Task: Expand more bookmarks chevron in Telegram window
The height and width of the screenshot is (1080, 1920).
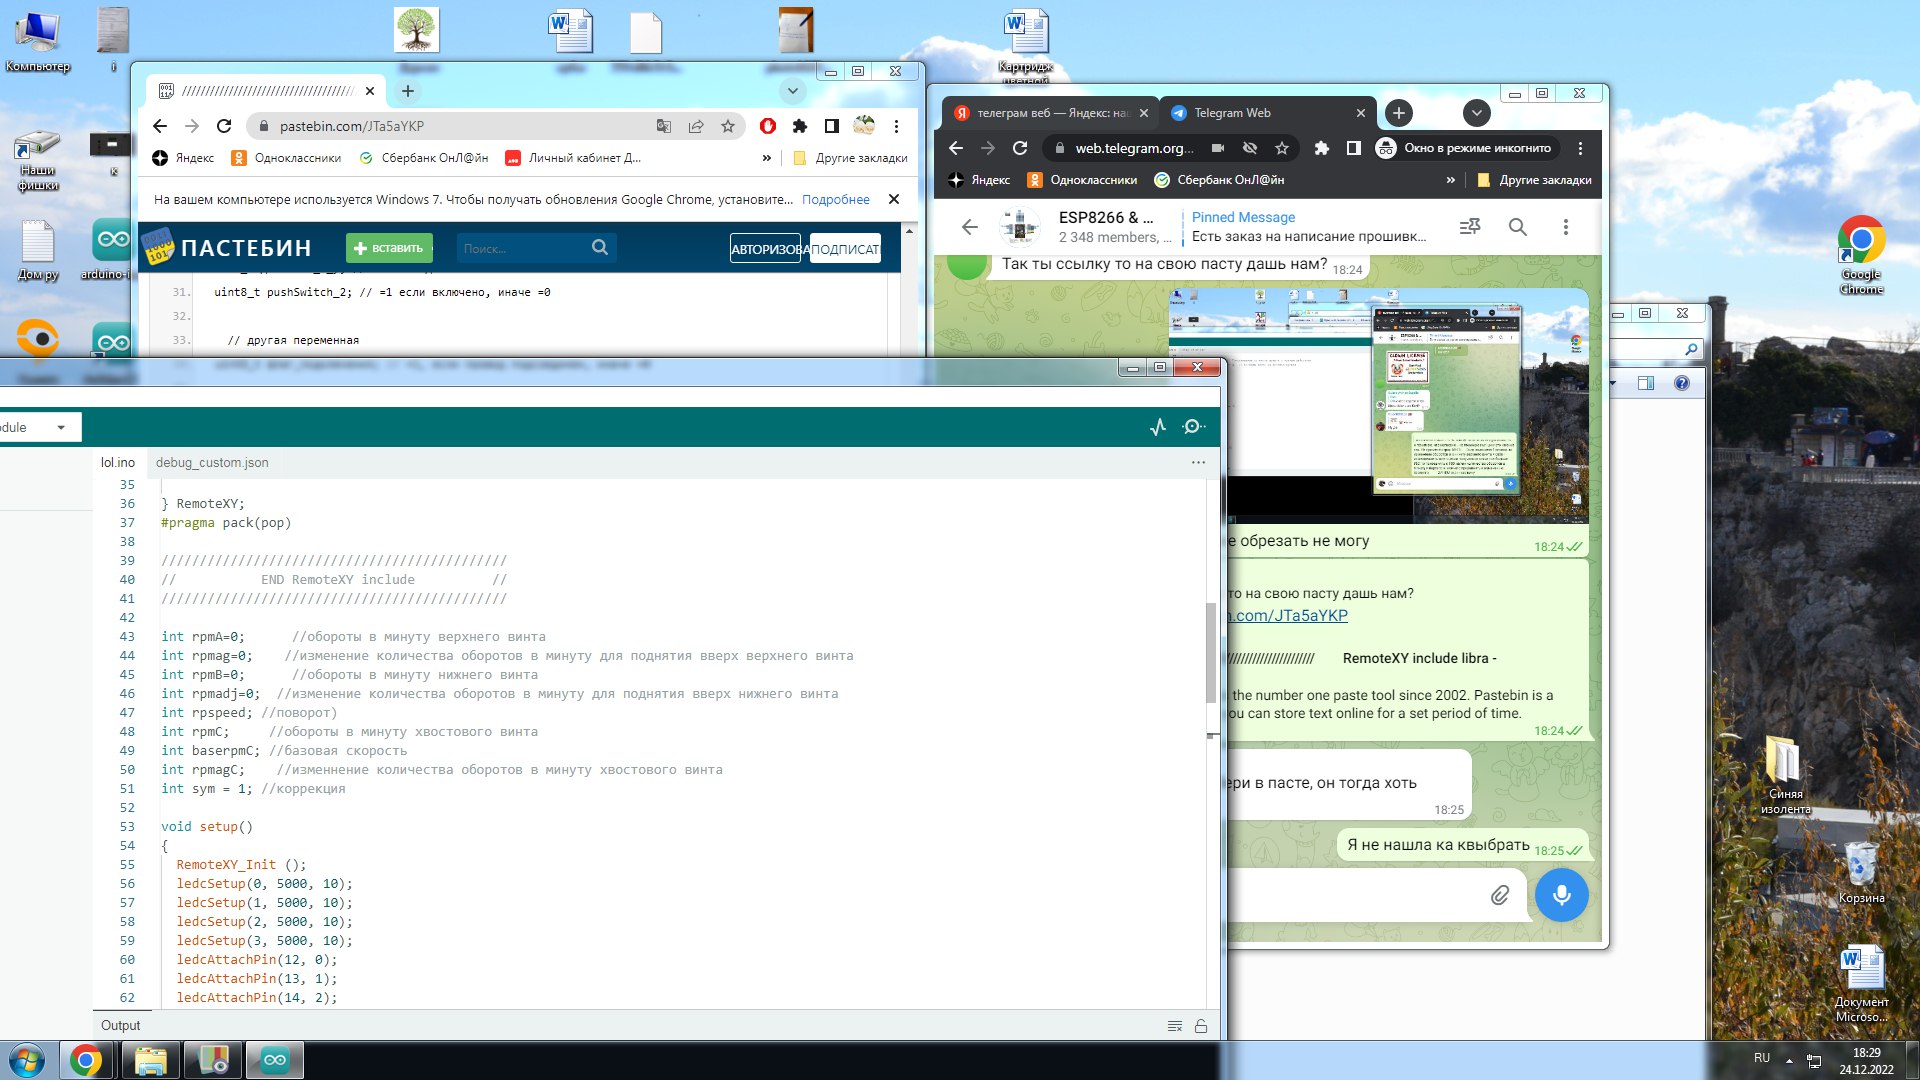Action: (x=1450, y=180)
